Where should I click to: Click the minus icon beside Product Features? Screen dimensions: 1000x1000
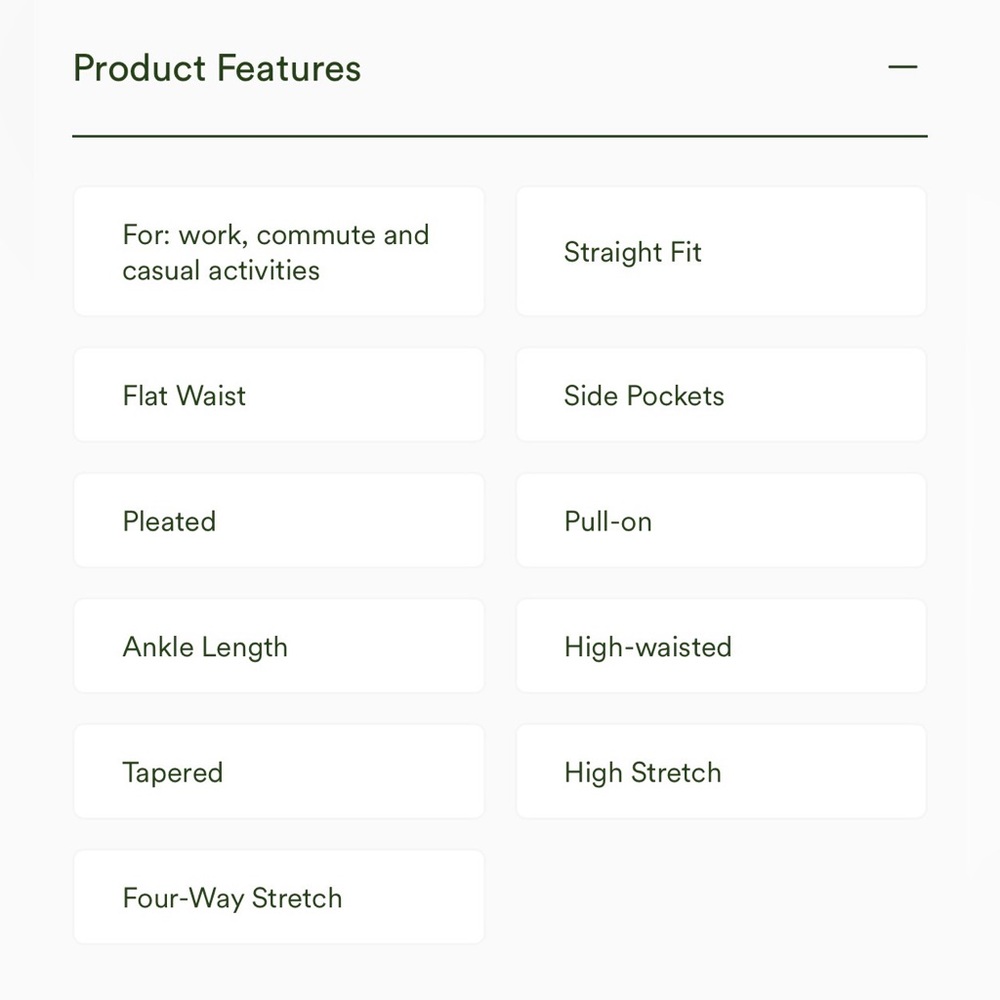click(902, 68)
